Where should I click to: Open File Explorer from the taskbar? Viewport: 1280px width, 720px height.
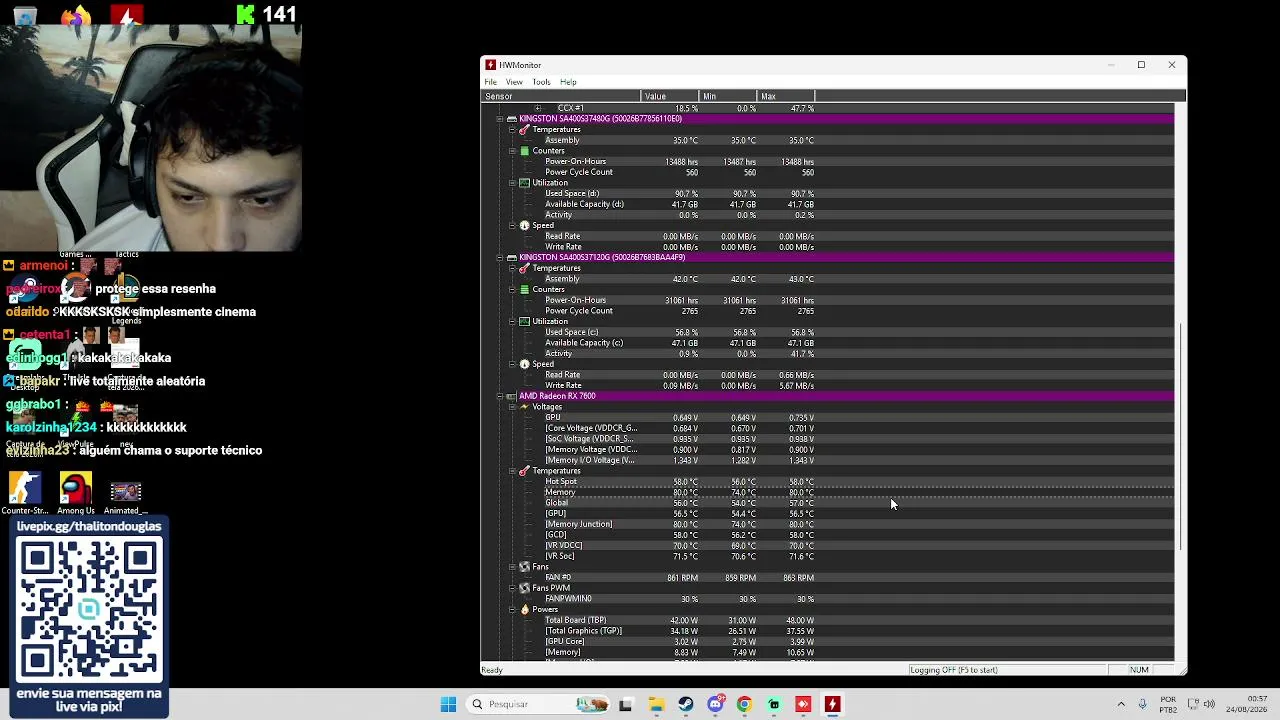click(x=656, y=704)
